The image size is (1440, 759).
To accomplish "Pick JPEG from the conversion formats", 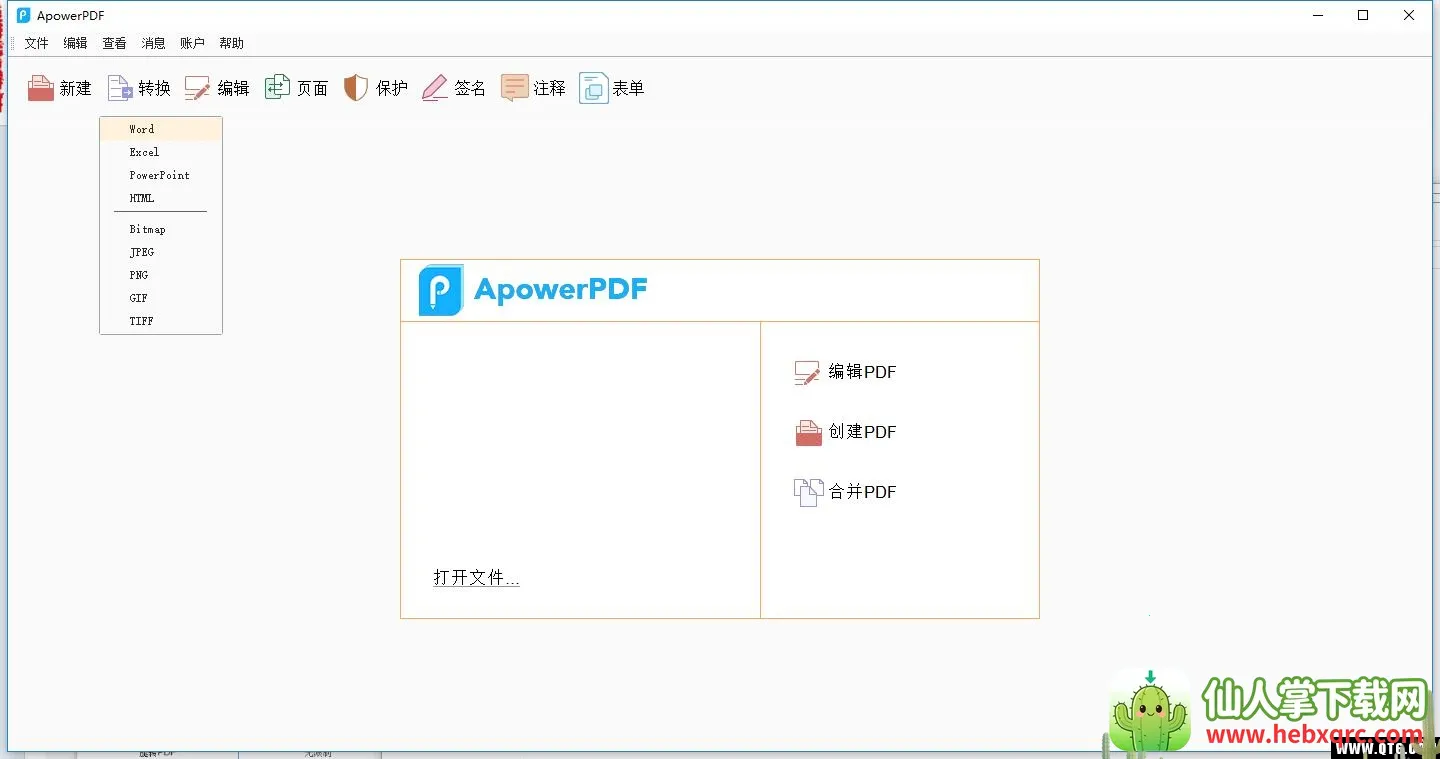I will tap(142, 252).
